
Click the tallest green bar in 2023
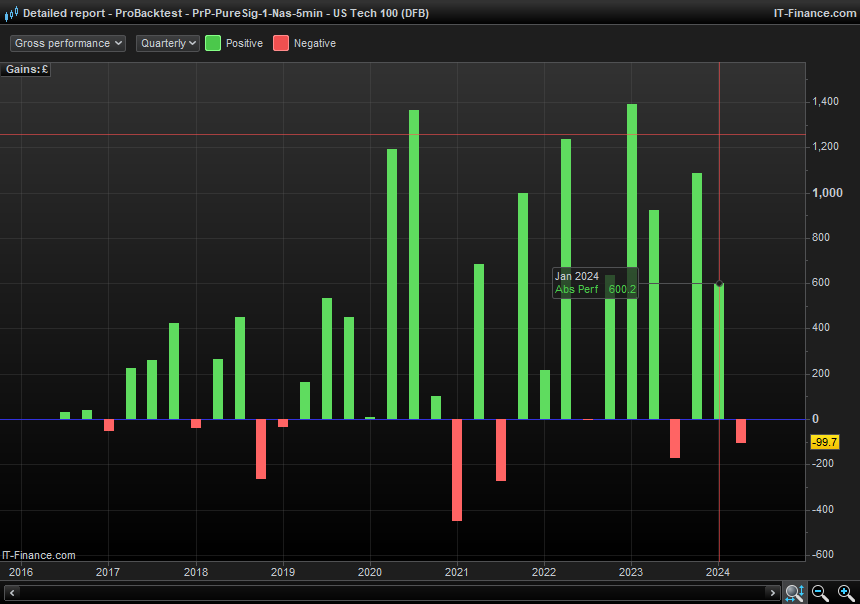[x=631, y=250]
